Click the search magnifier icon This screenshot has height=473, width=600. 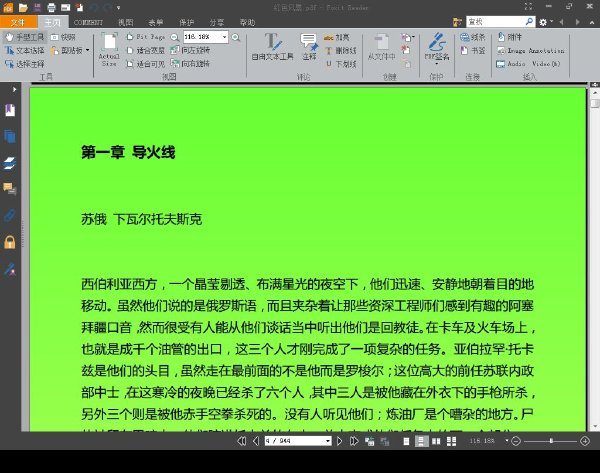[530, 22]
